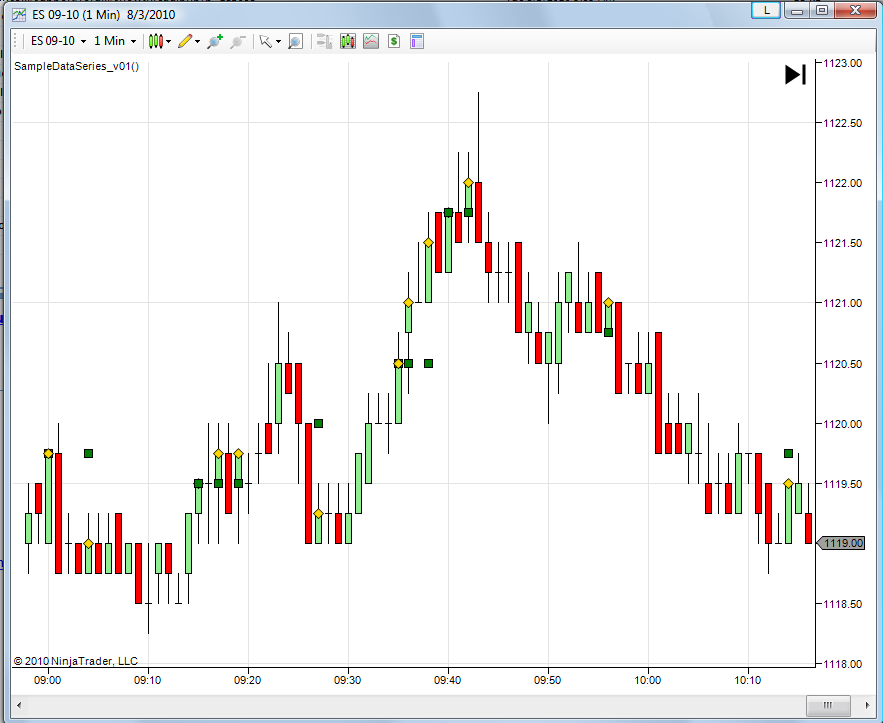883x723 pixels.
Task: Click the 09:40 time axis label
Action: [x=448, y=680]
